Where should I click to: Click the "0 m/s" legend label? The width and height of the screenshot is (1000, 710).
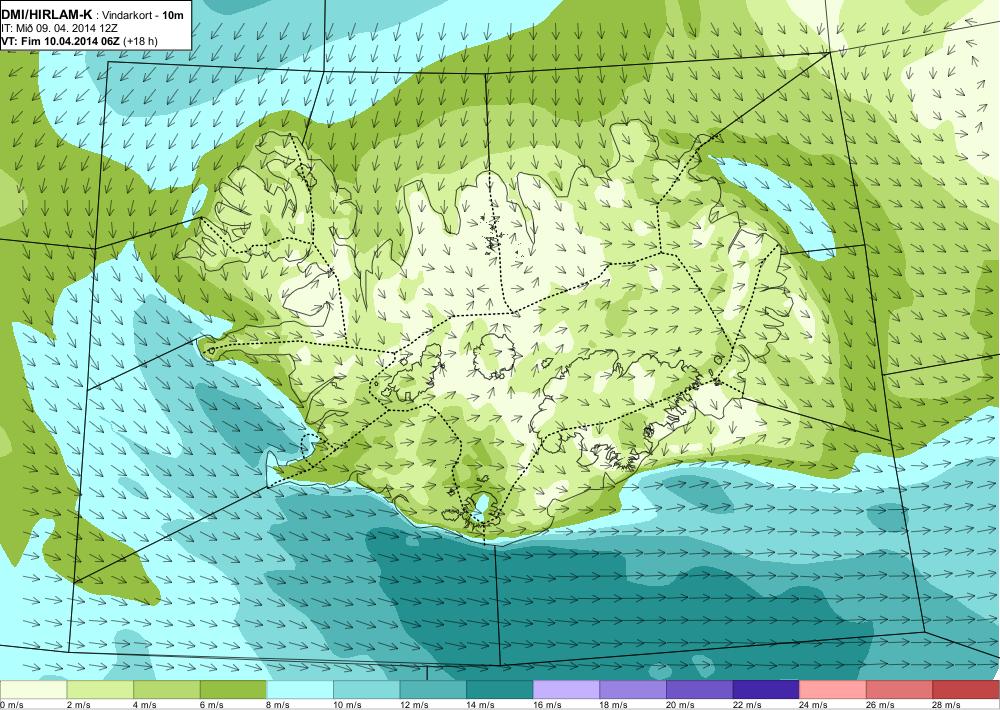pyautogui.click(x=11, y=705)
